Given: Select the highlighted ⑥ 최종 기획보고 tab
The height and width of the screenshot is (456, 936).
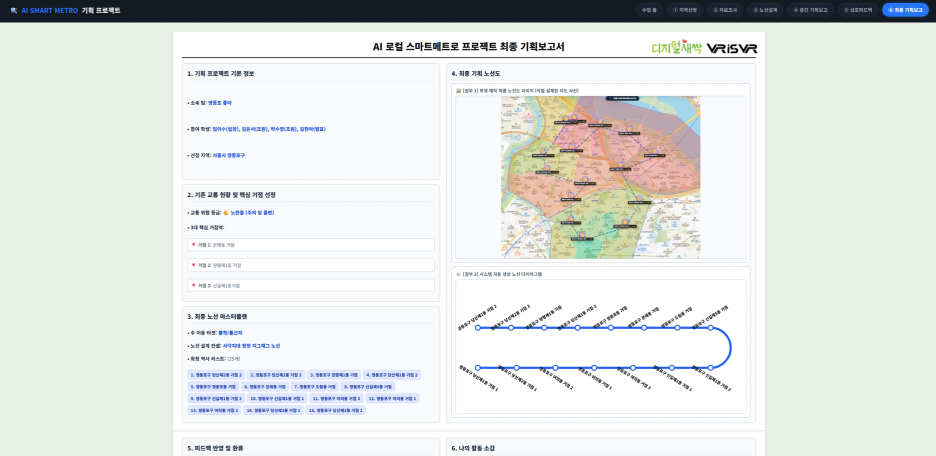Looking at the screenshot, I should coord(905,10).
